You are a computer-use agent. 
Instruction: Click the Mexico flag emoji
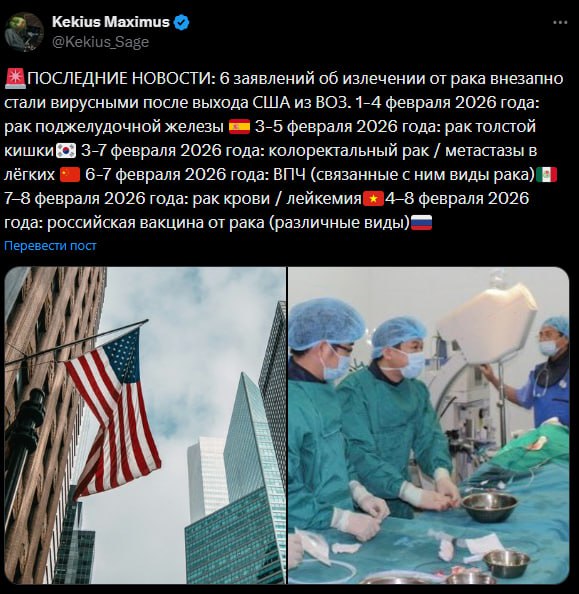tap(546, 175)
